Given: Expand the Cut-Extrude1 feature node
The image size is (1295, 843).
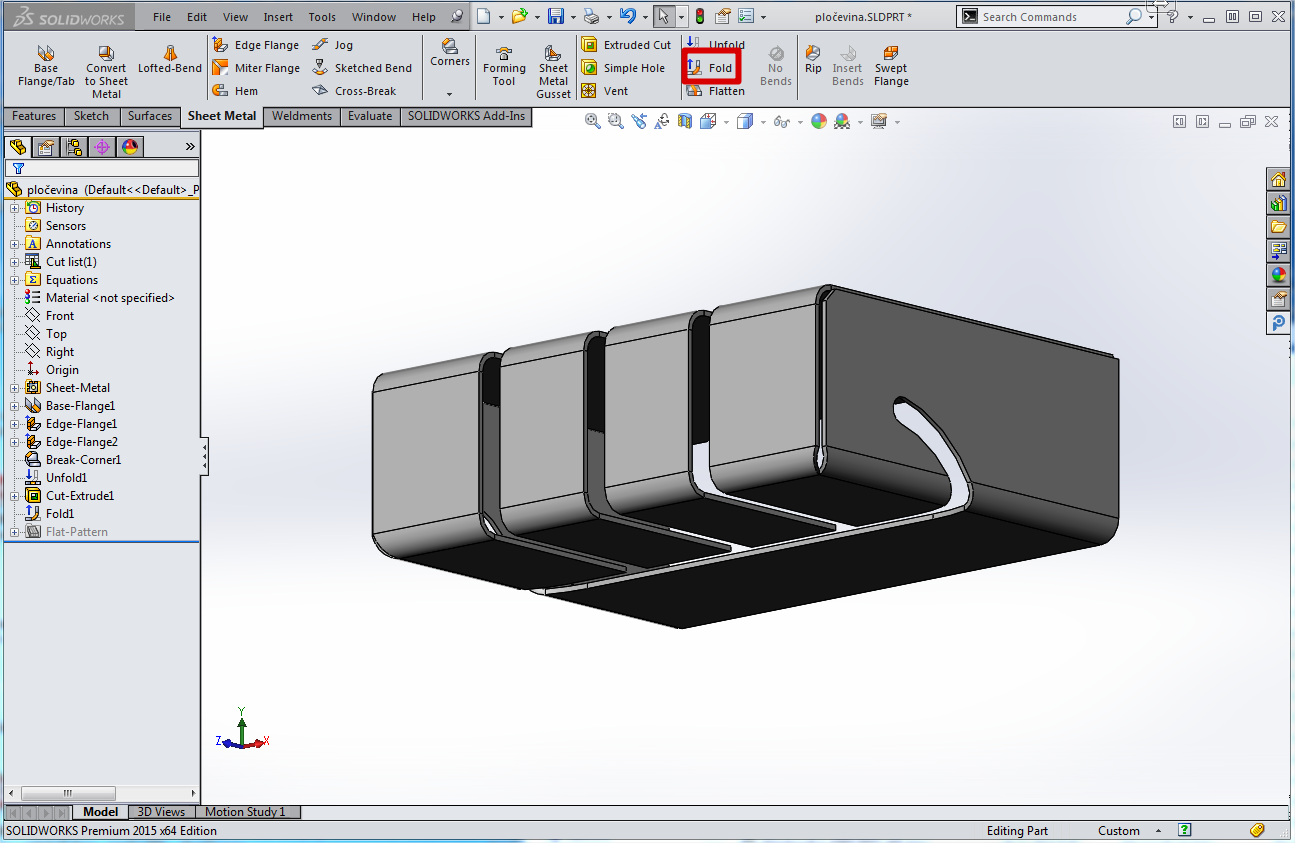Looking at the screenshot, I should pos(14,496).
